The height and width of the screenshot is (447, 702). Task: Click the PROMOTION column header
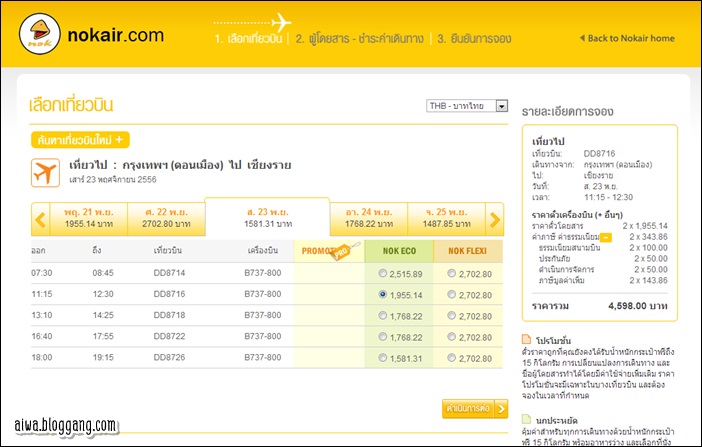point(329,251)
